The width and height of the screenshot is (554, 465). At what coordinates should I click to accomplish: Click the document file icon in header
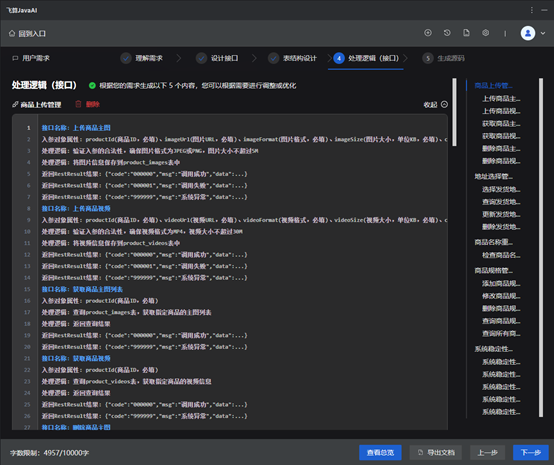[x=466, y=33]
